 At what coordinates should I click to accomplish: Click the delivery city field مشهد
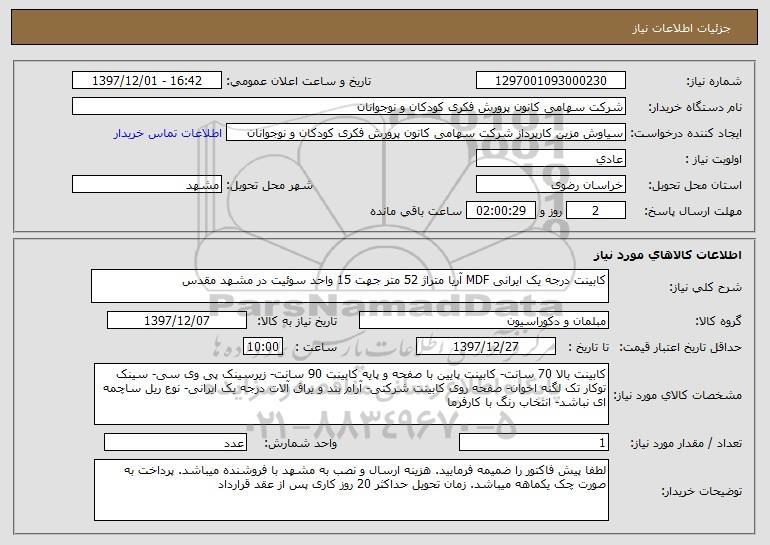pos(147,185)
